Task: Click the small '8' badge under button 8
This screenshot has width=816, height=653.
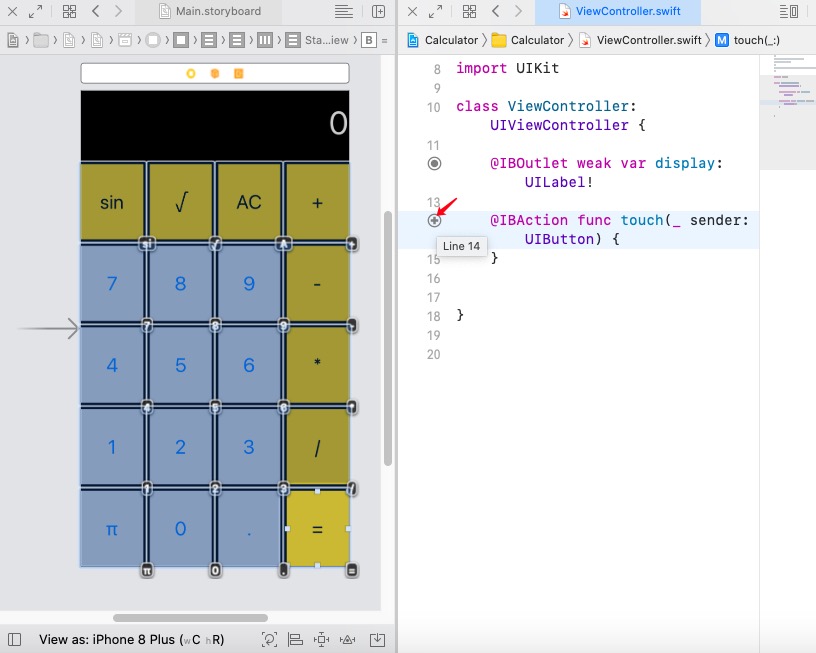Action: click(x=215, y=326)
